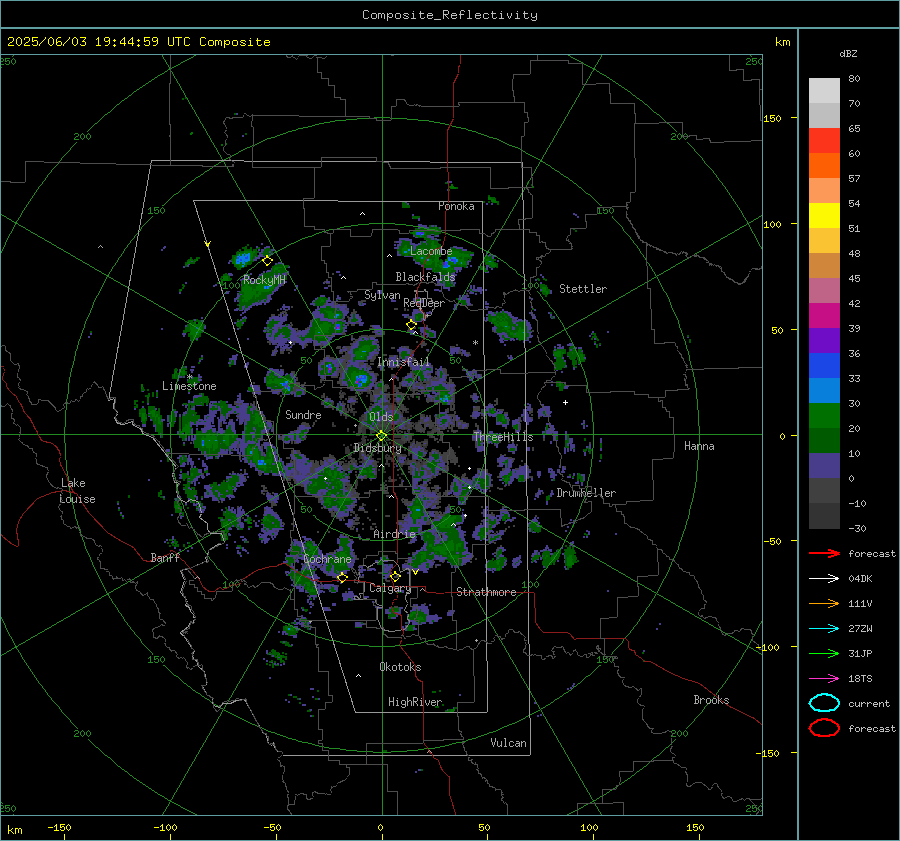Click the yellow diamond marker at map center near Olds
The image size is (900, 841).
click(x=381, y=436)
